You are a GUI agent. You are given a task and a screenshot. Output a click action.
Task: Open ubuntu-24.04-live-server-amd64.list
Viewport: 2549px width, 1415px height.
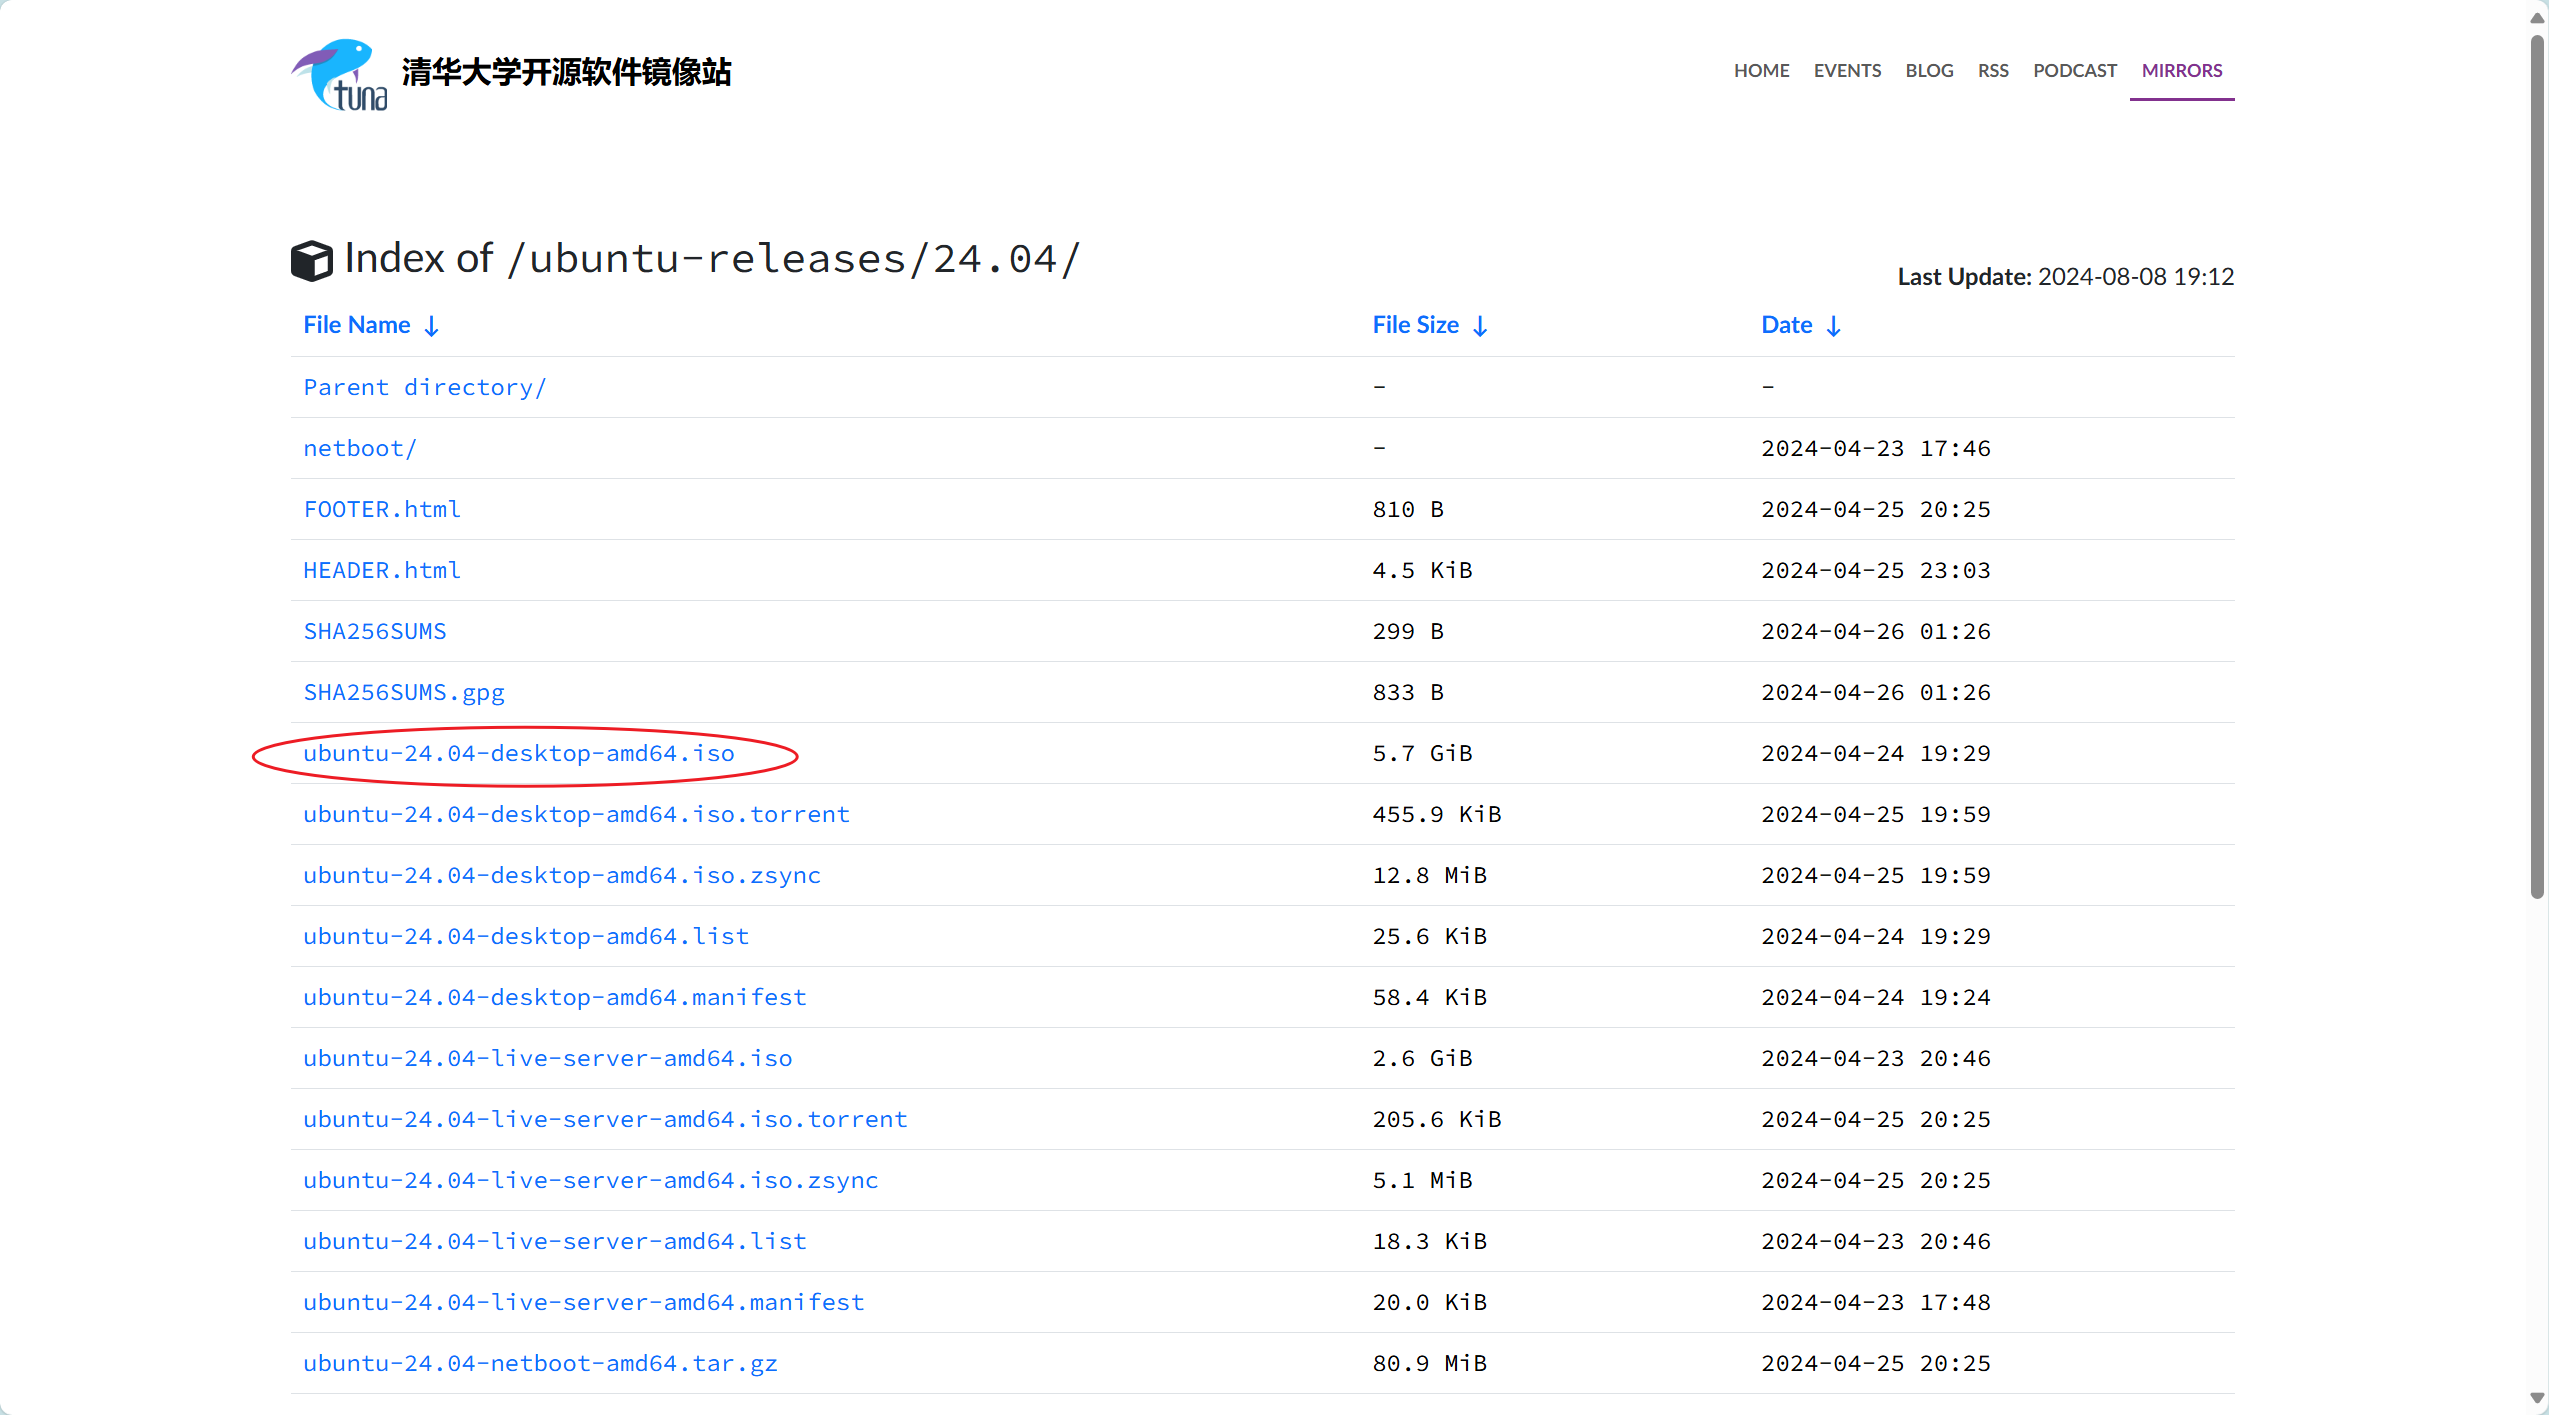coord(555,1241)
